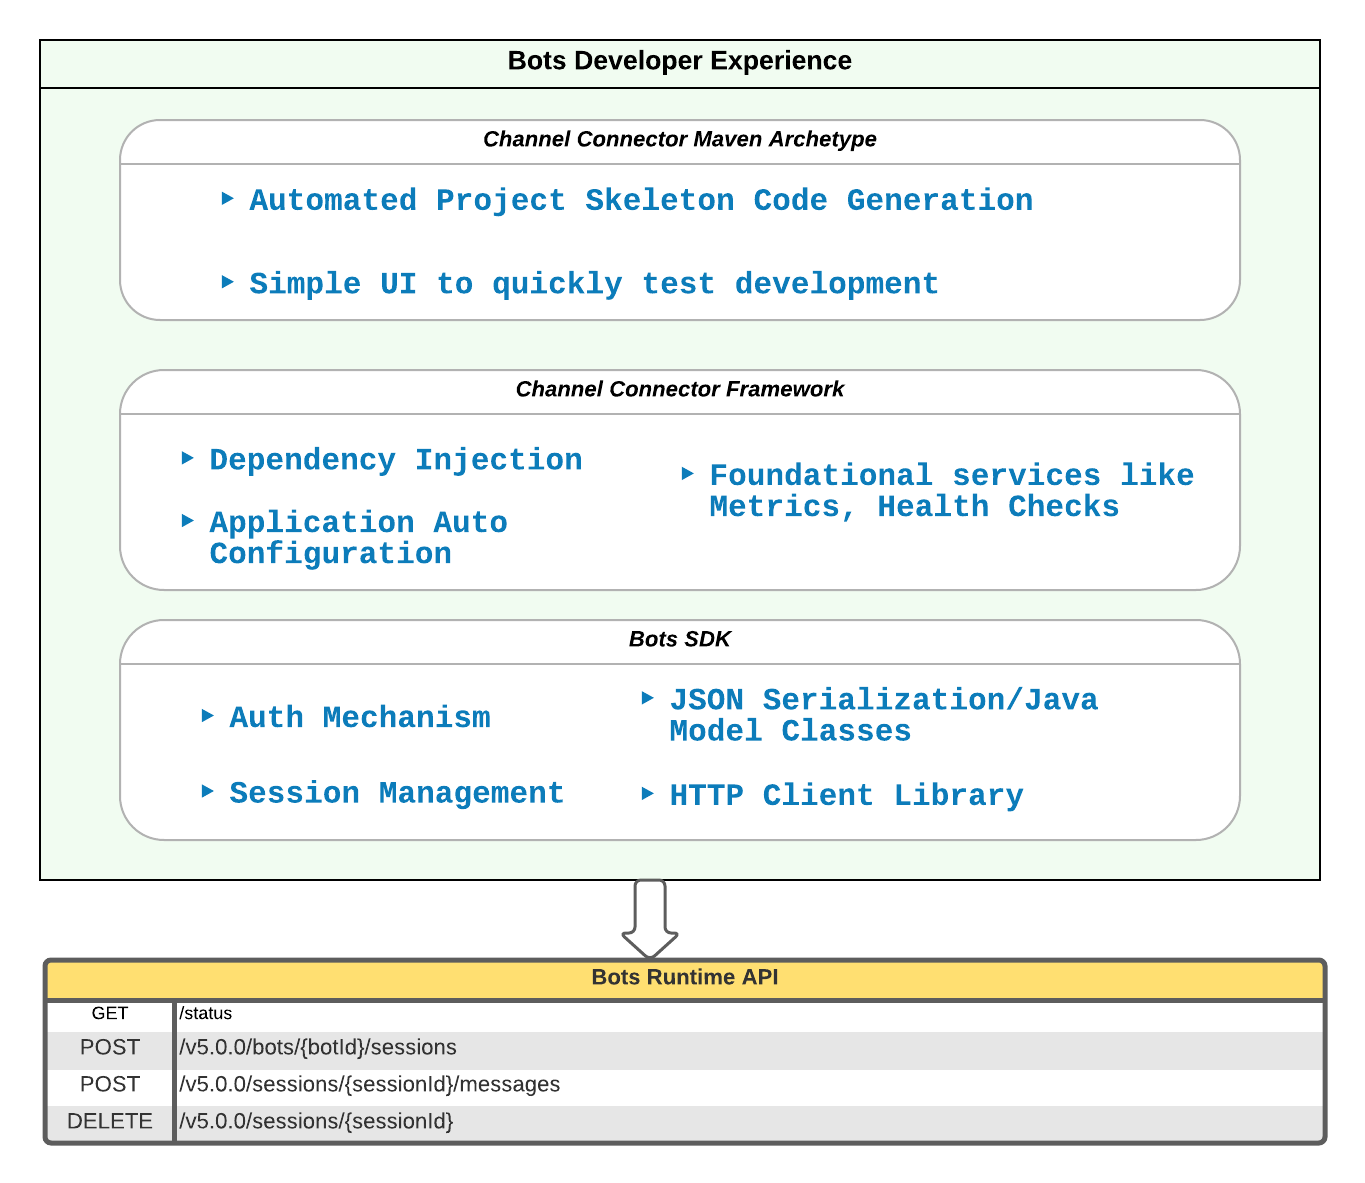Click the DELETE sessions endpoint row

(x=683, y=1121)
